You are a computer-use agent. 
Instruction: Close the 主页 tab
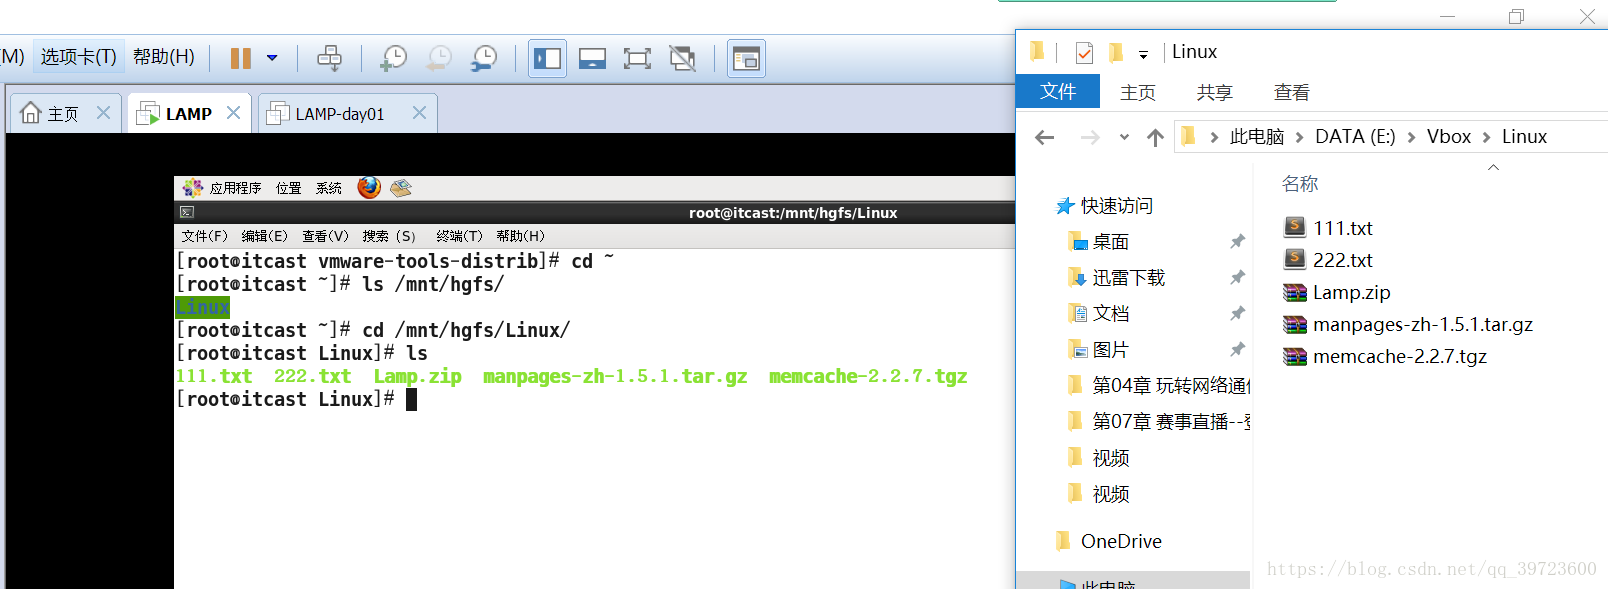pos(103,113)
